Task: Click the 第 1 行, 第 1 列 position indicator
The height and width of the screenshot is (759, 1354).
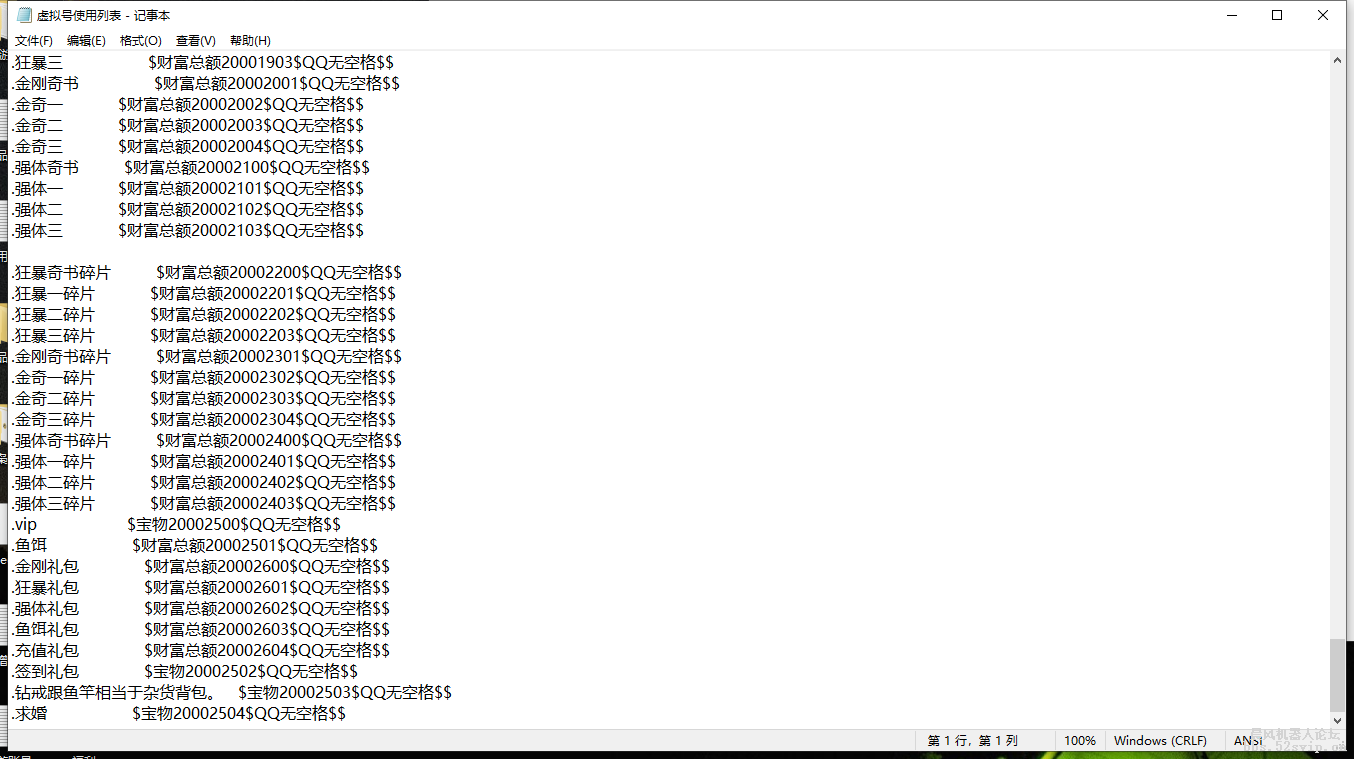Action: click(972, 741)
